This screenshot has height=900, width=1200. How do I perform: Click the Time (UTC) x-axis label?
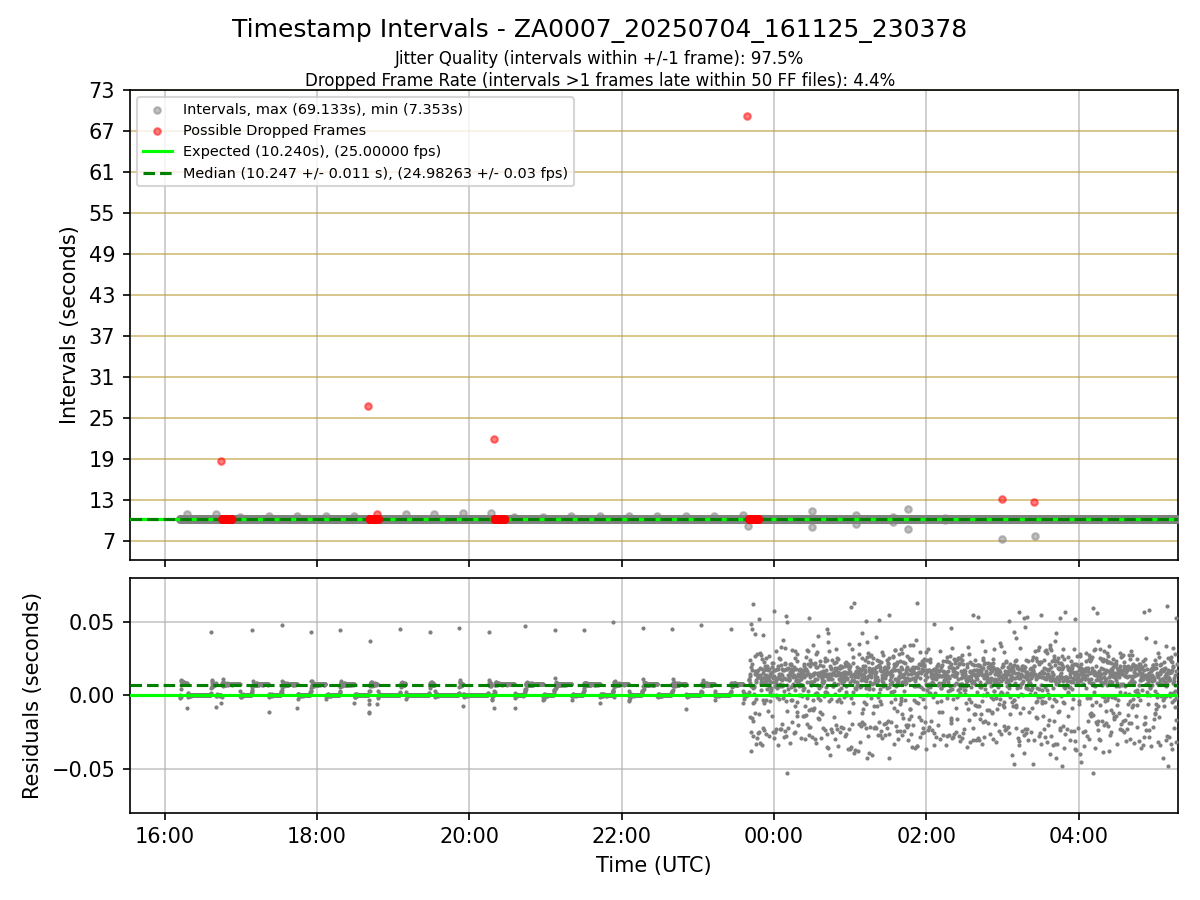point(654,865)
